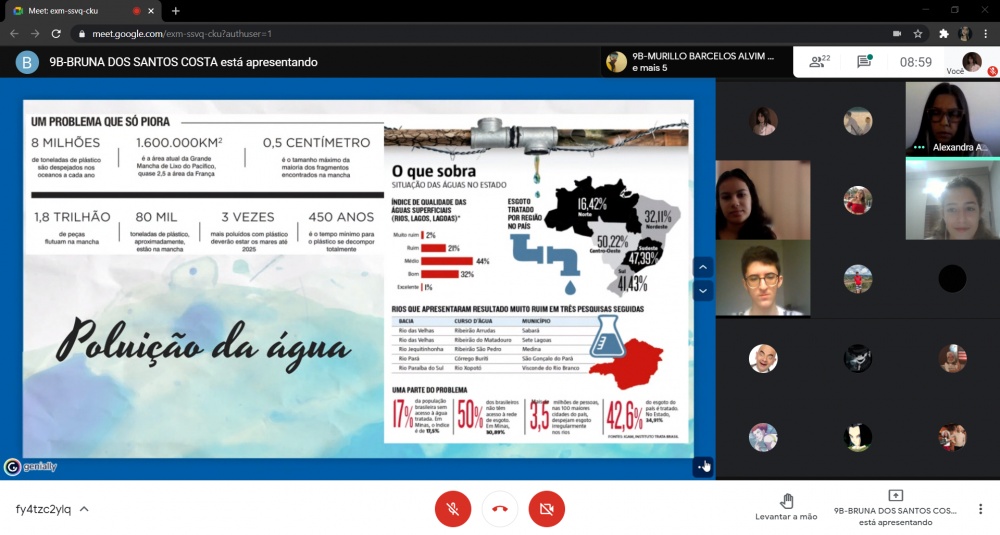The image size is (1000, 535).
Task: Open the participants list icon
Action: click(820, 62)
